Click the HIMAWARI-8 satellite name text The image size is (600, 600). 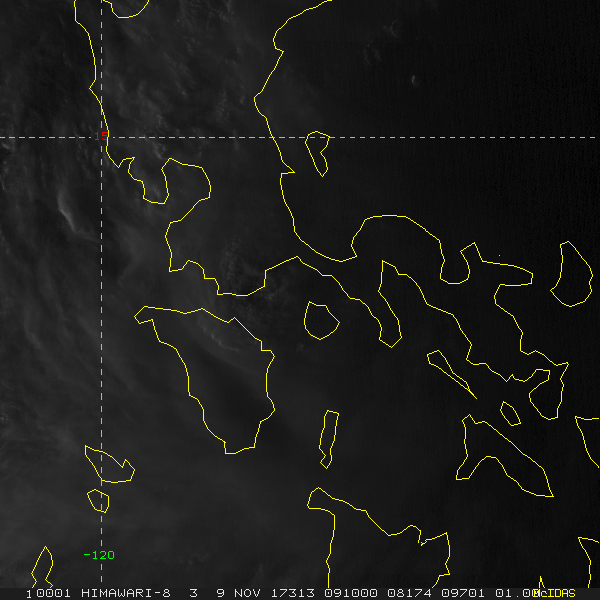point(126,593)
